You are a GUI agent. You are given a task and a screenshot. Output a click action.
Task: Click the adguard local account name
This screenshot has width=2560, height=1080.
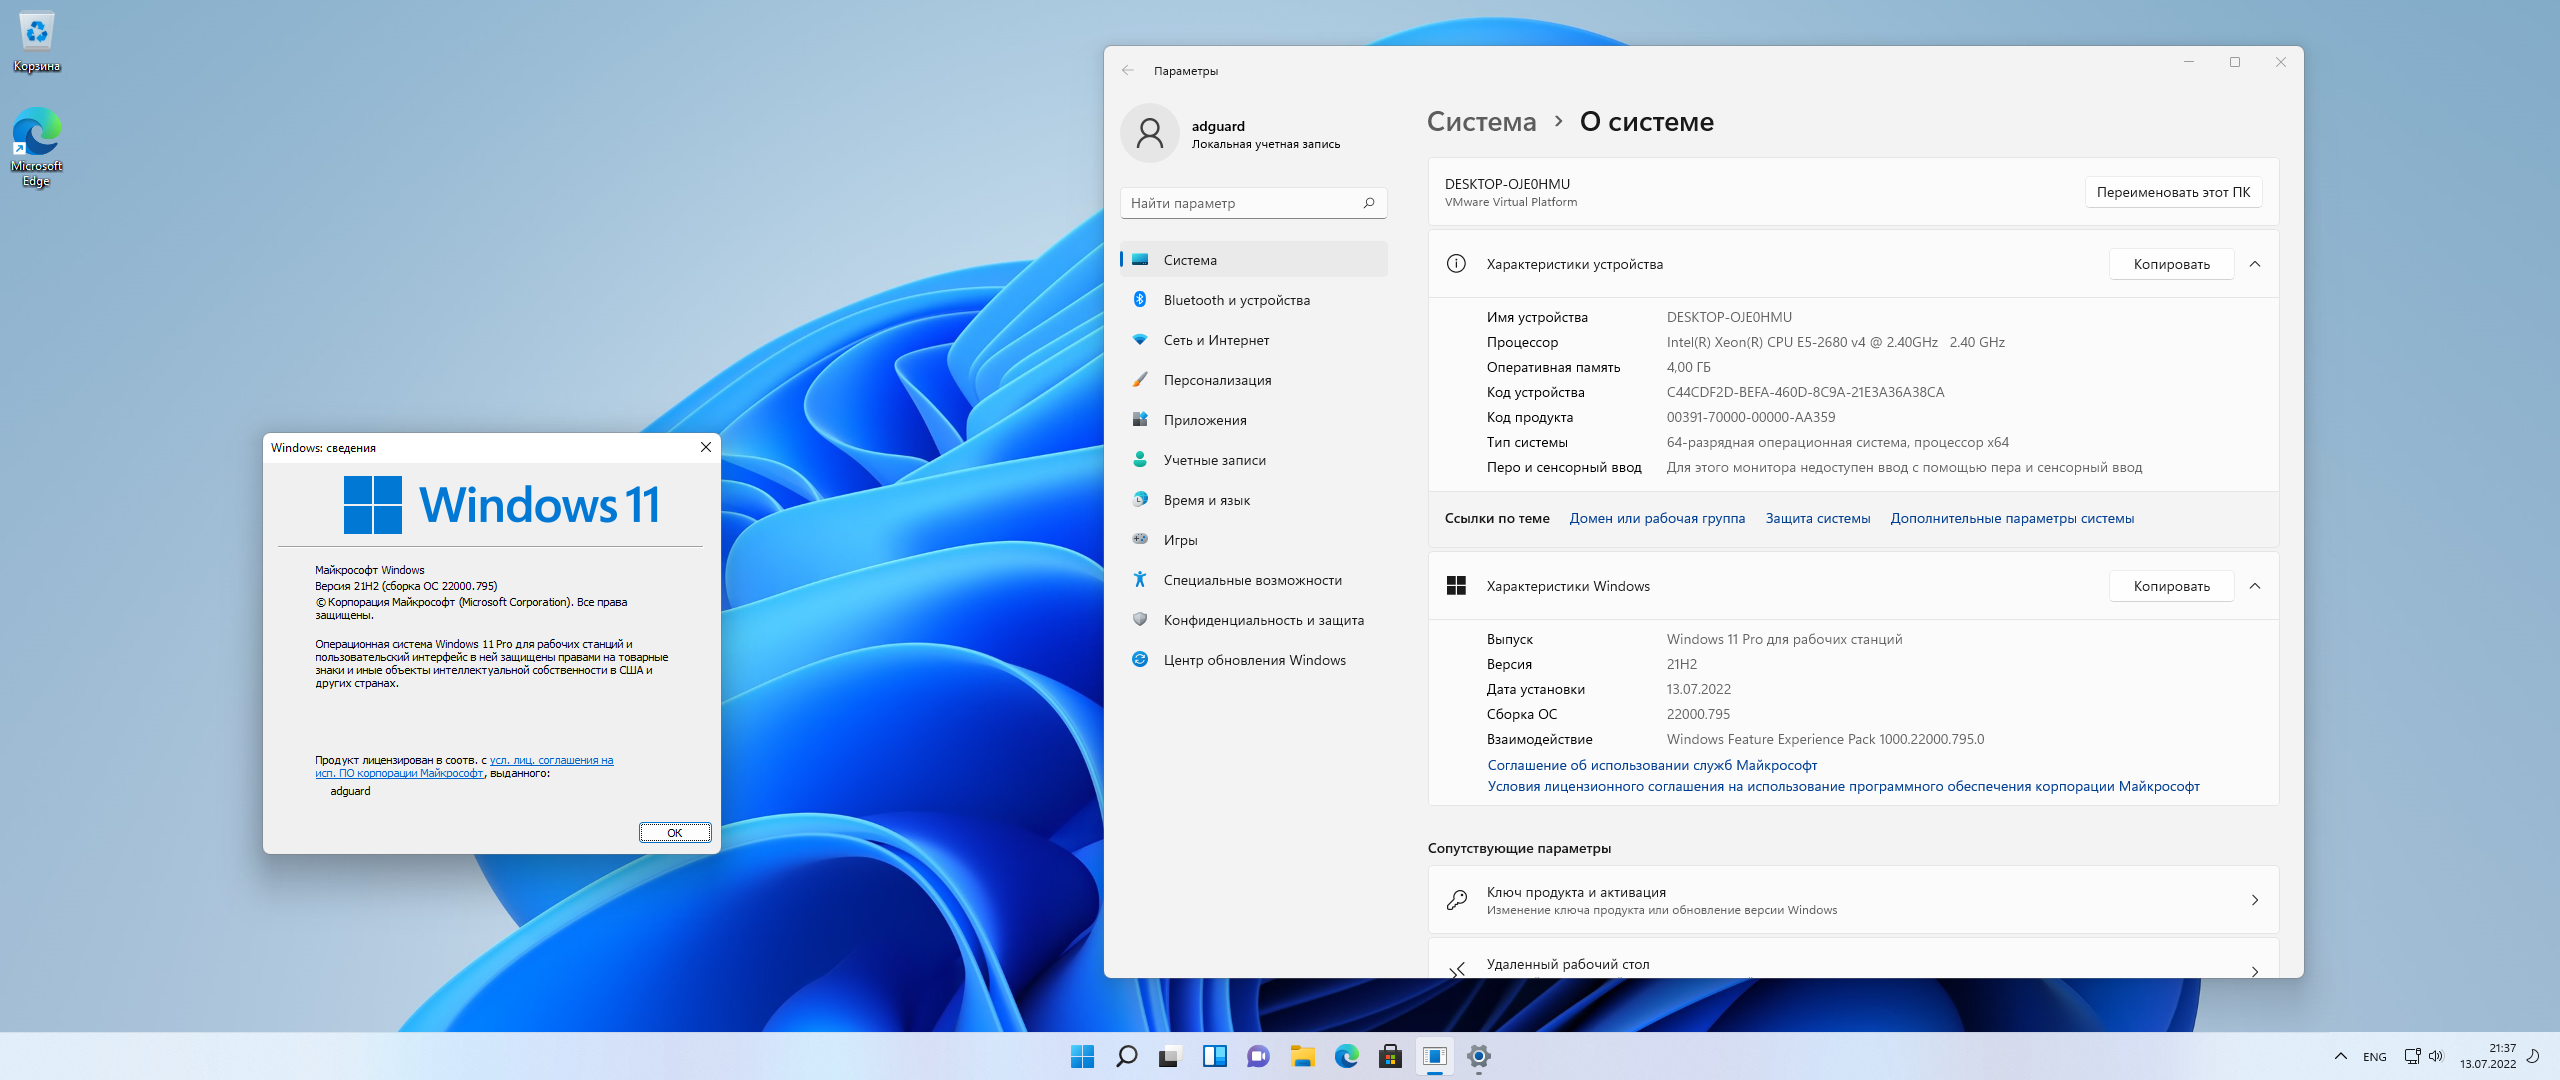[1218, 126]
